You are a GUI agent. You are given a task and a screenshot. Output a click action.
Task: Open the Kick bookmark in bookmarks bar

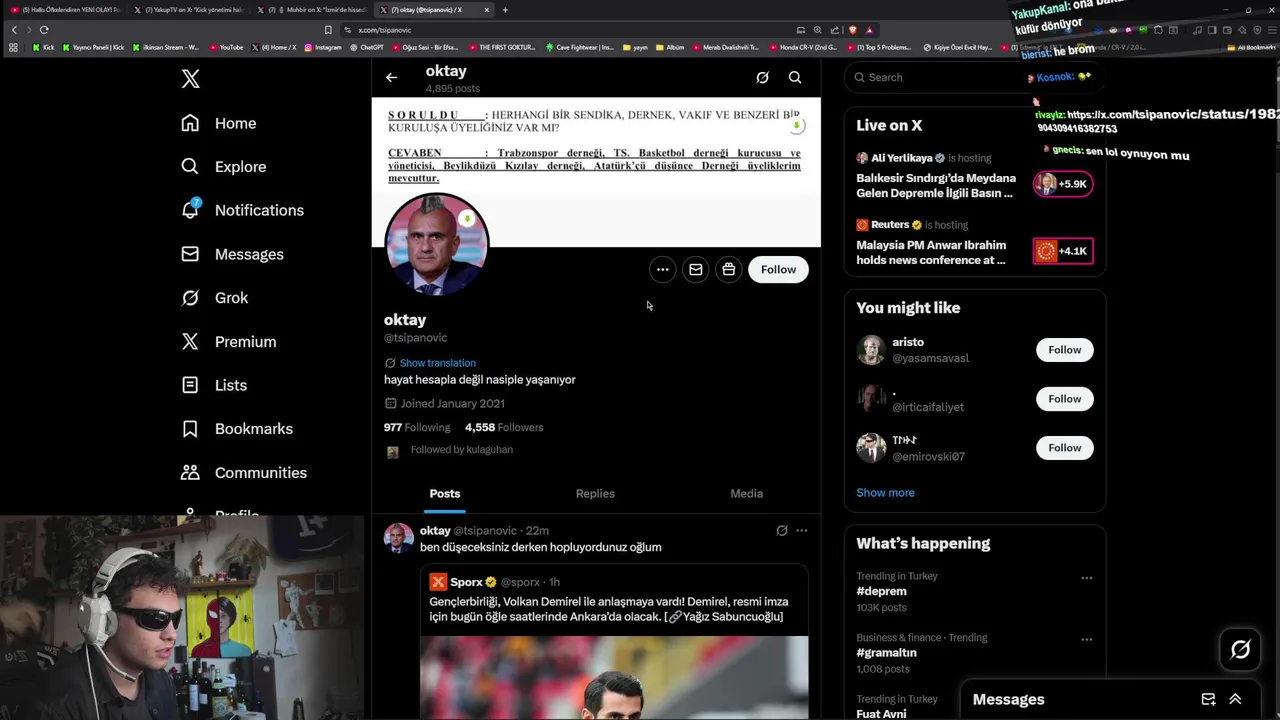(x=43, y=47)
